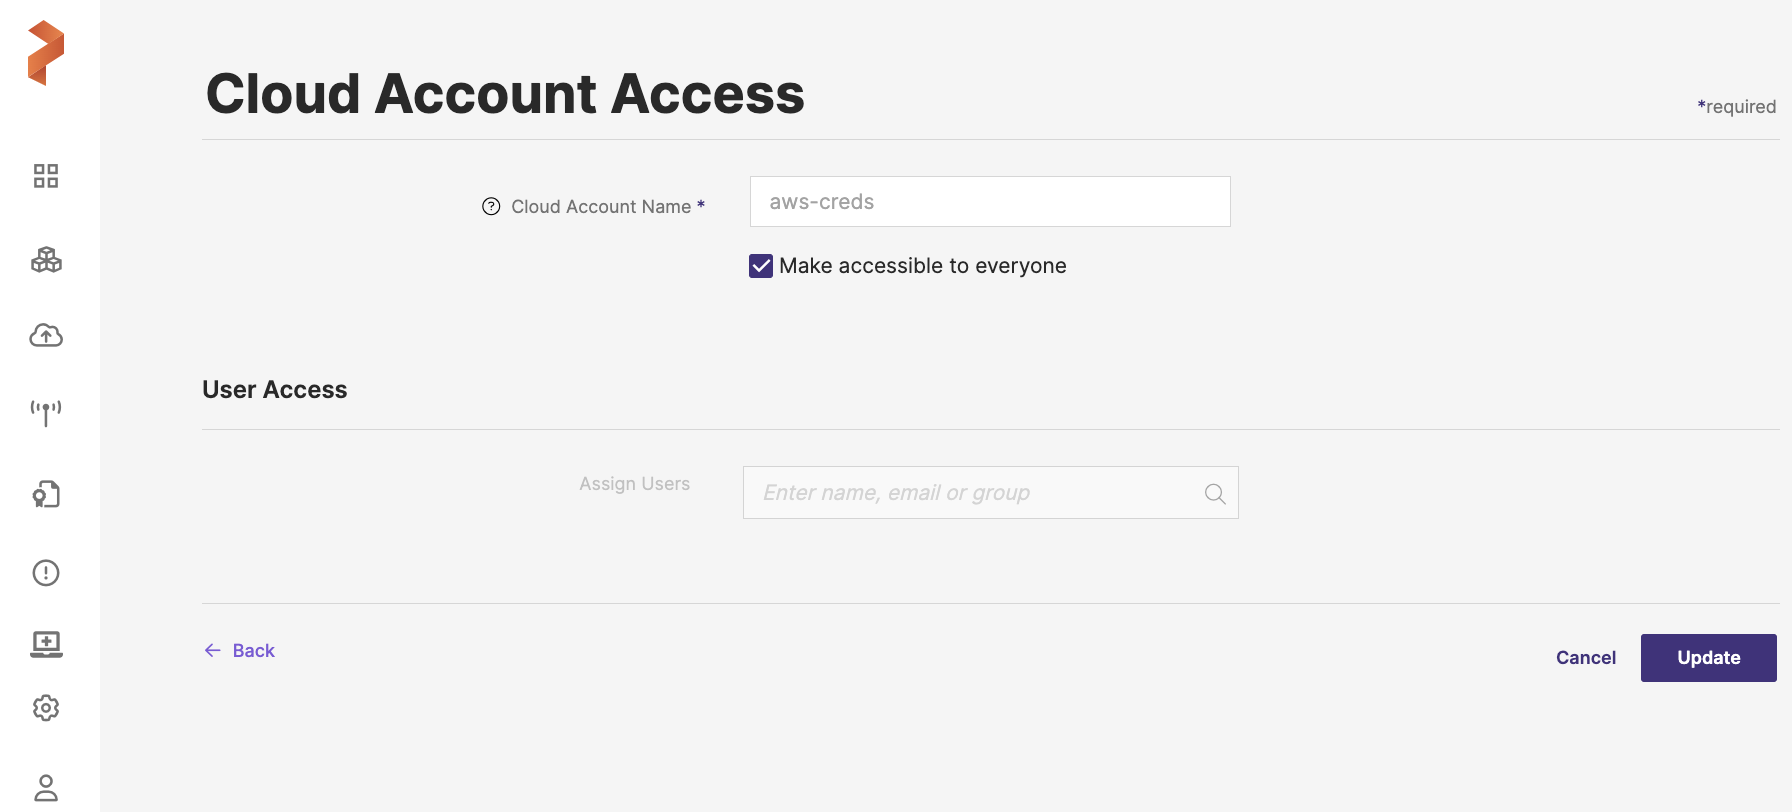Click the Portworx logo in the sidebar
This screenshot has height=812, width=1792.
[x=46, y=53]
